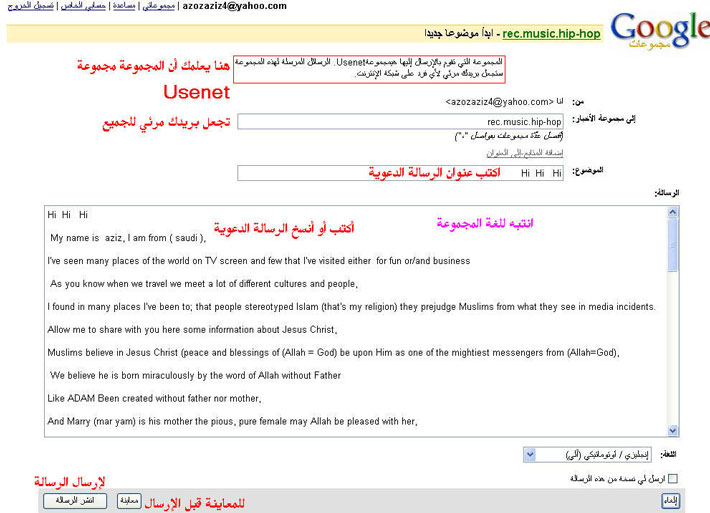Click the azozaziz4@yahoo.com address in top bar
This screenshot has width=710, height=513.
[x=235, y=6]
